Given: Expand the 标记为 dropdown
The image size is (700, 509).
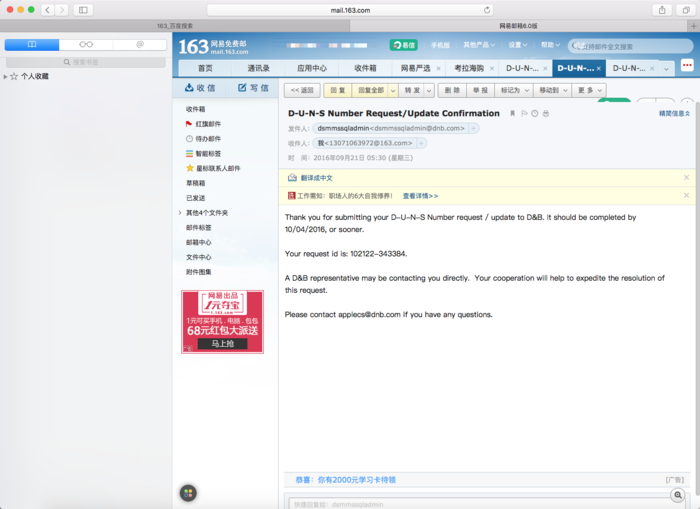Looking at the screenshot, I should 514,90.
